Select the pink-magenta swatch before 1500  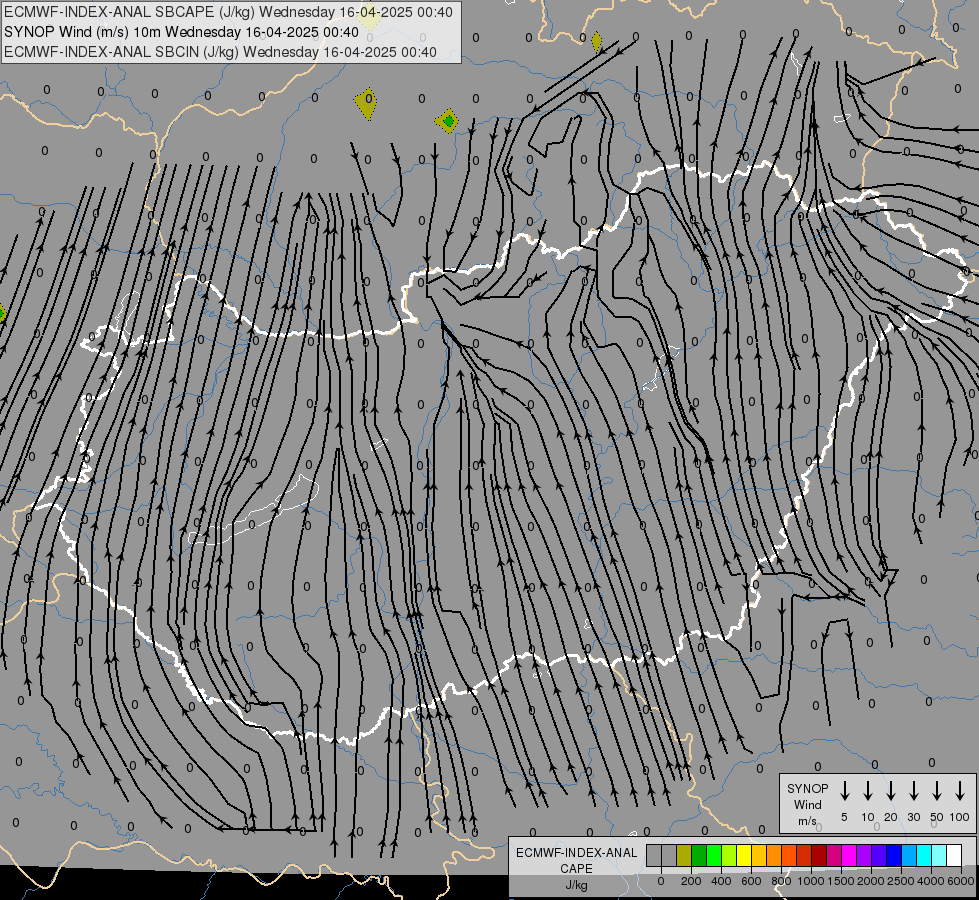click(x=834, y=855)
